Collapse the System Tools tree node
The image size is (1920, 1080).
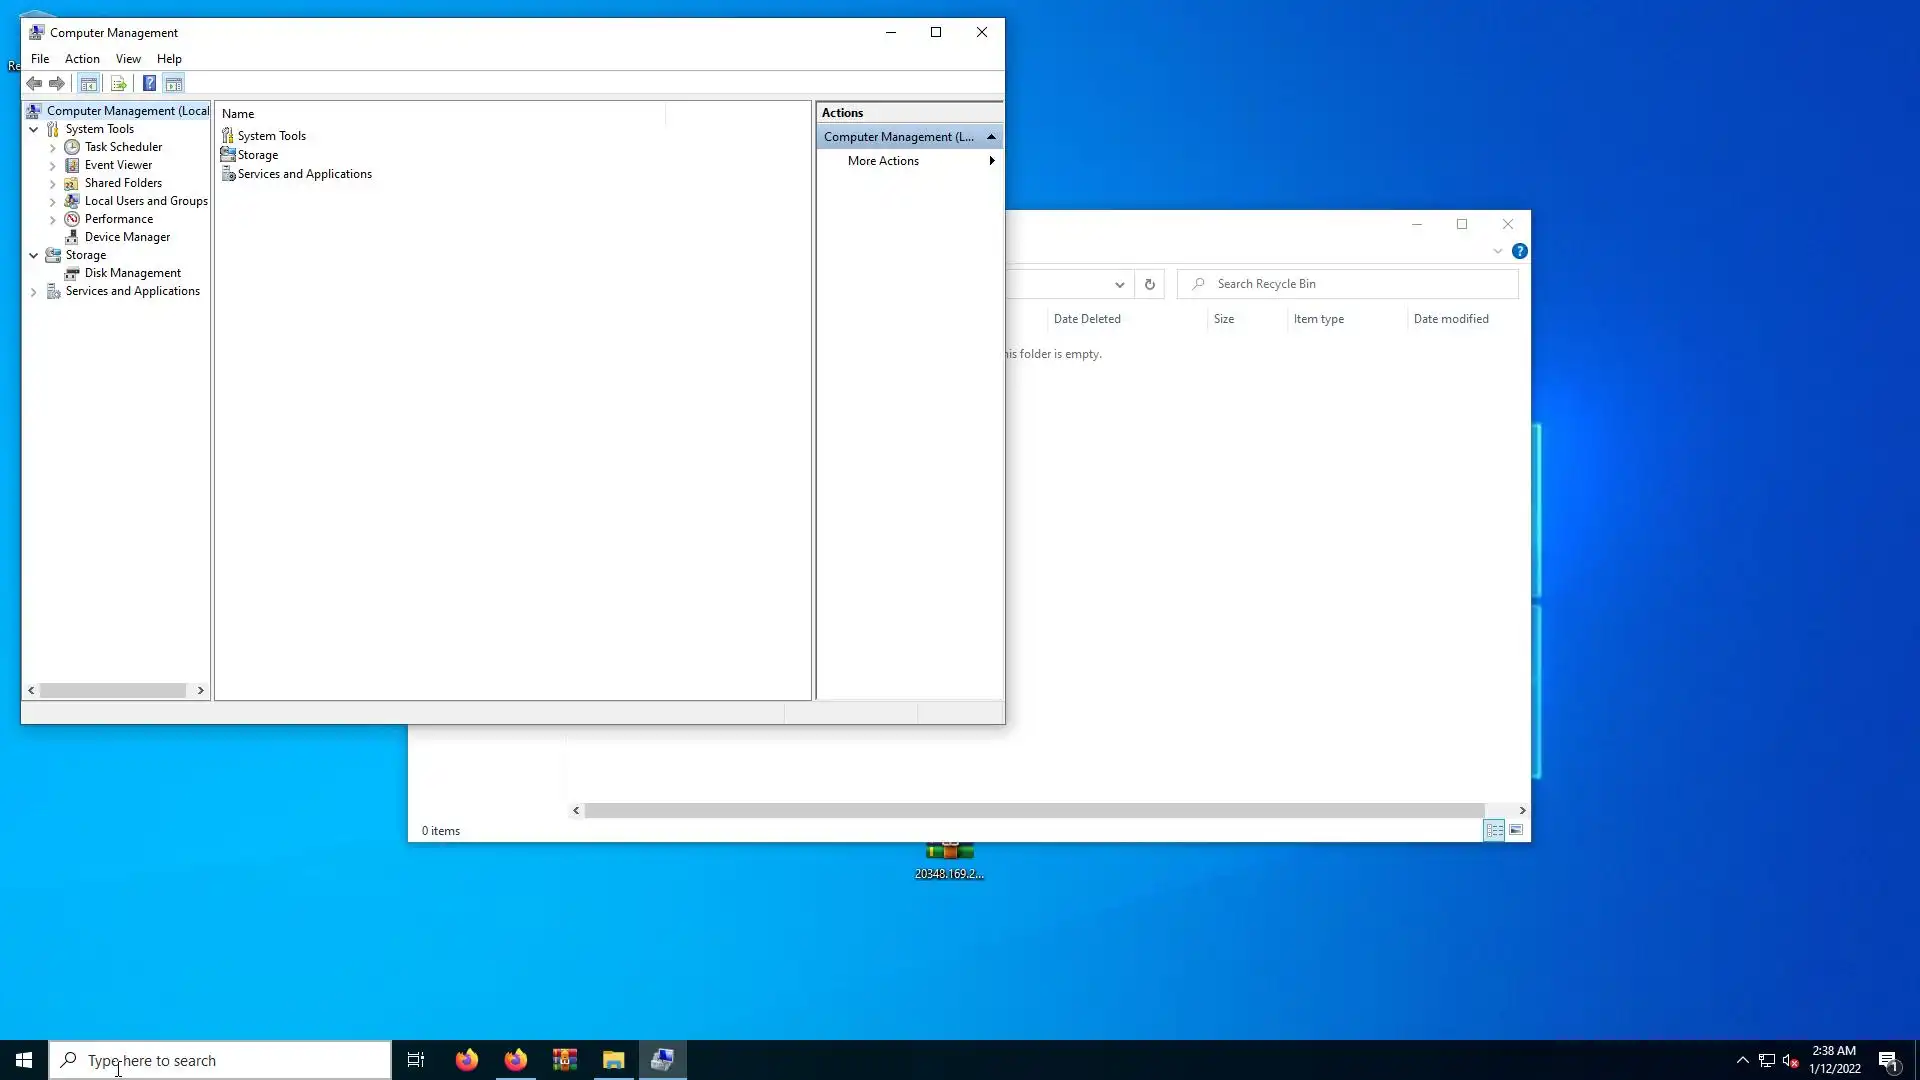click(x=34, y=130)
